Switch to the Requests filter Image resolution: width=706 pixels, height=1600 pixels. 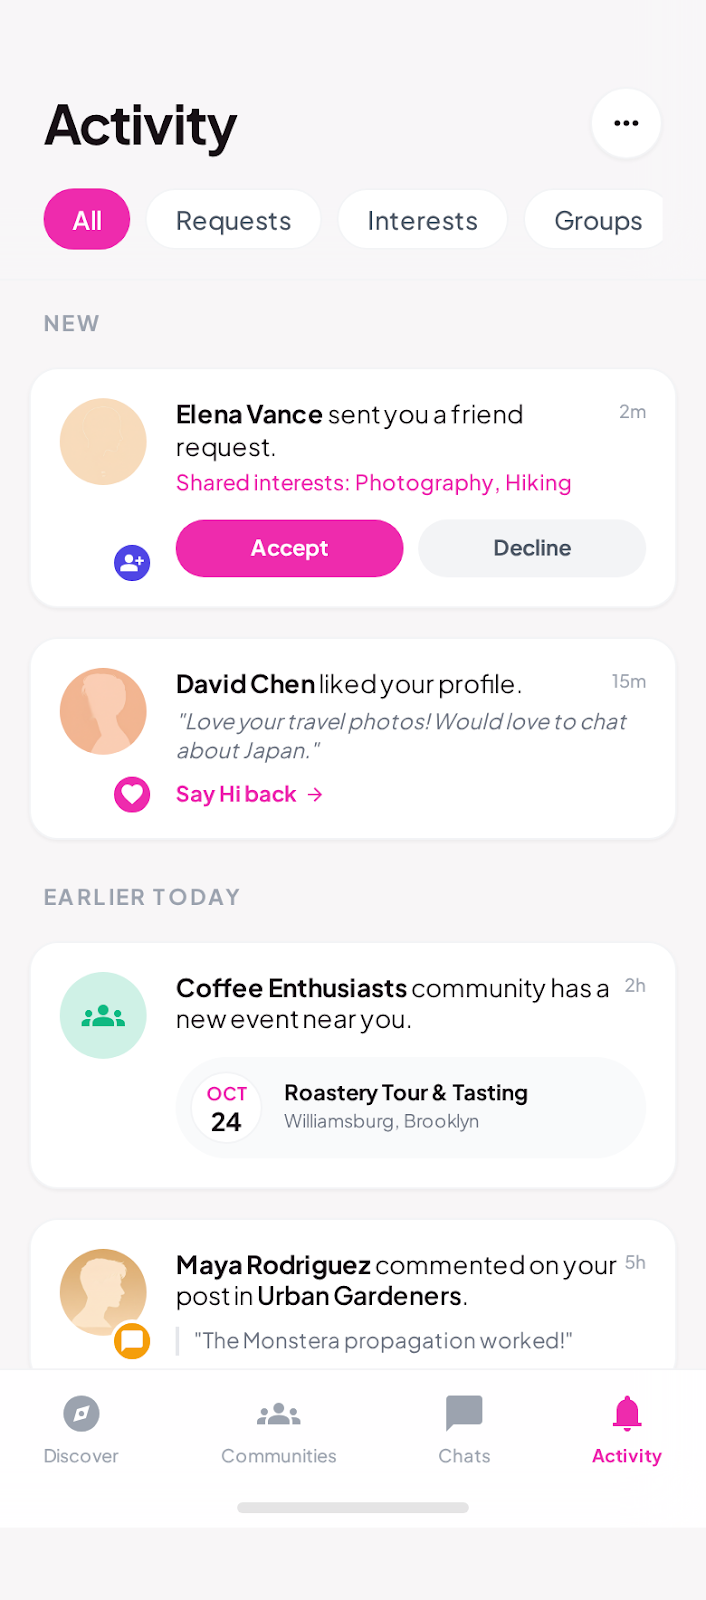coord(233,220)
